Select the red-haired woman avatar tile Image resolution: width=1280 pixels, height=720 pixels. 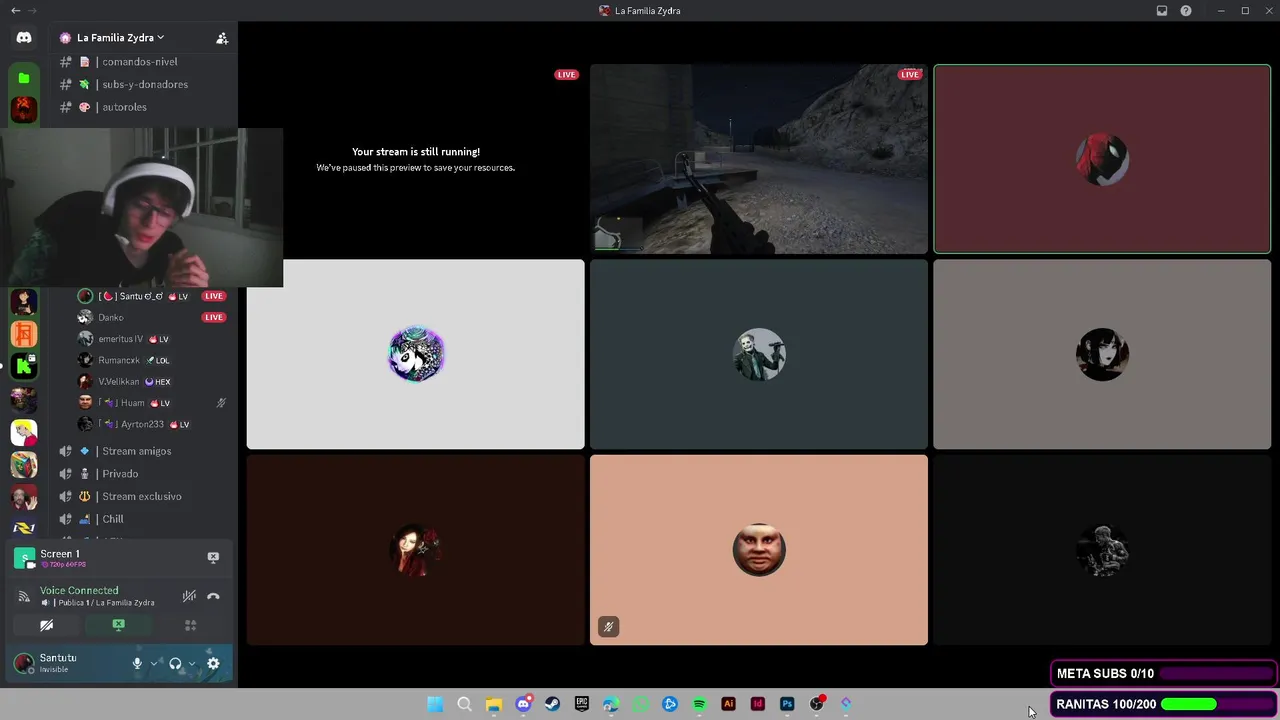(415, 550)
